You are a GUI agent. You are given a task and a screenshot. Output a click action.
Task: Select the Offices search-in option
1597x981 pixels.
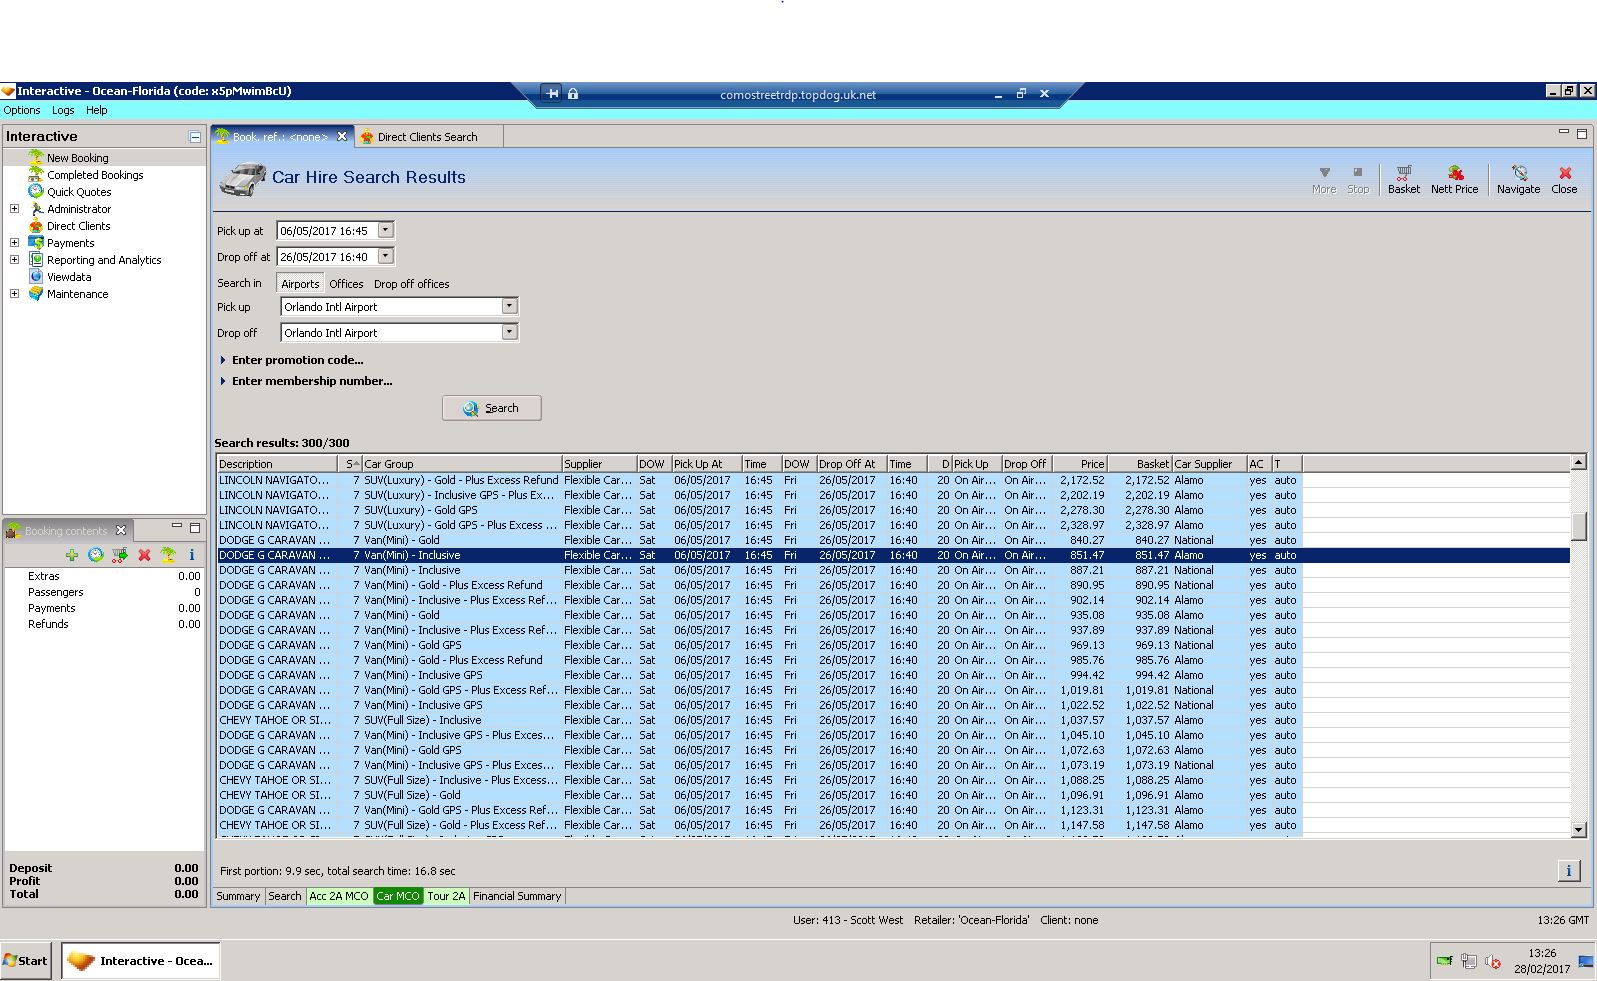point(346,284)
